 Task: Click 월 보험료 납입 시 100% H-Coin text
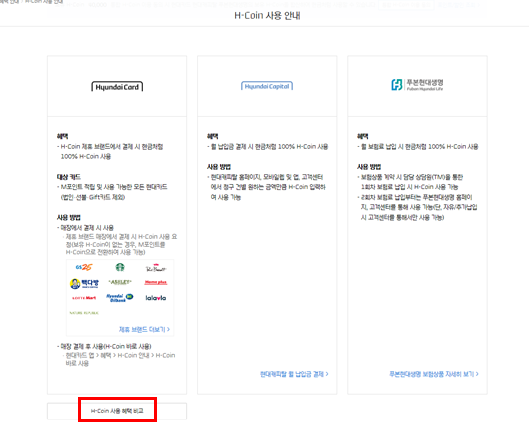pyautogui.click(x=418, y=146)
